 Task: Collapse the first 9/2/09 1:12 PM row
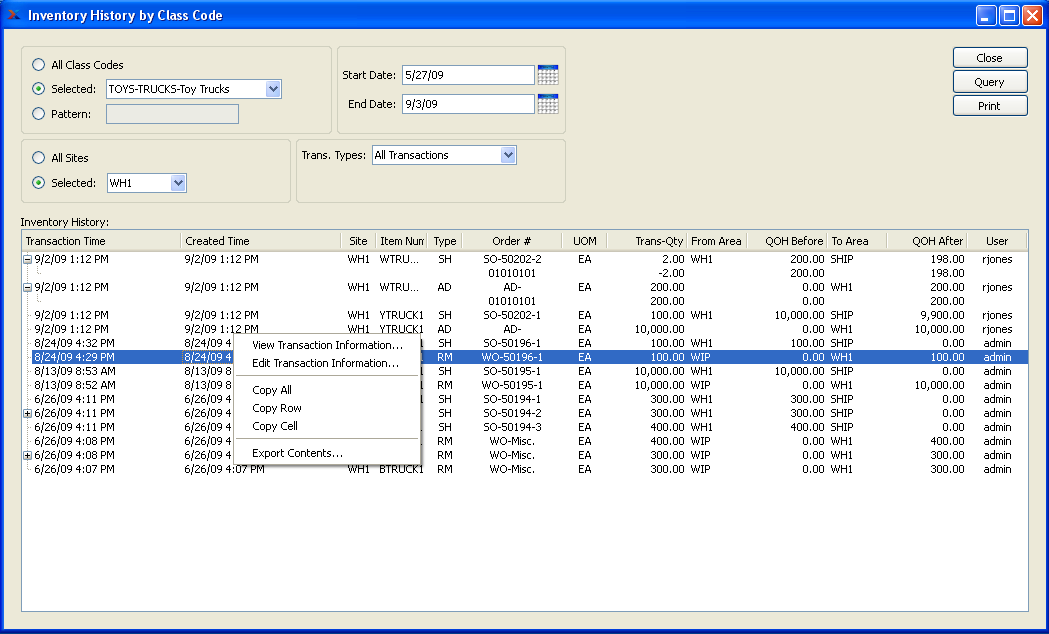(27, 259)
